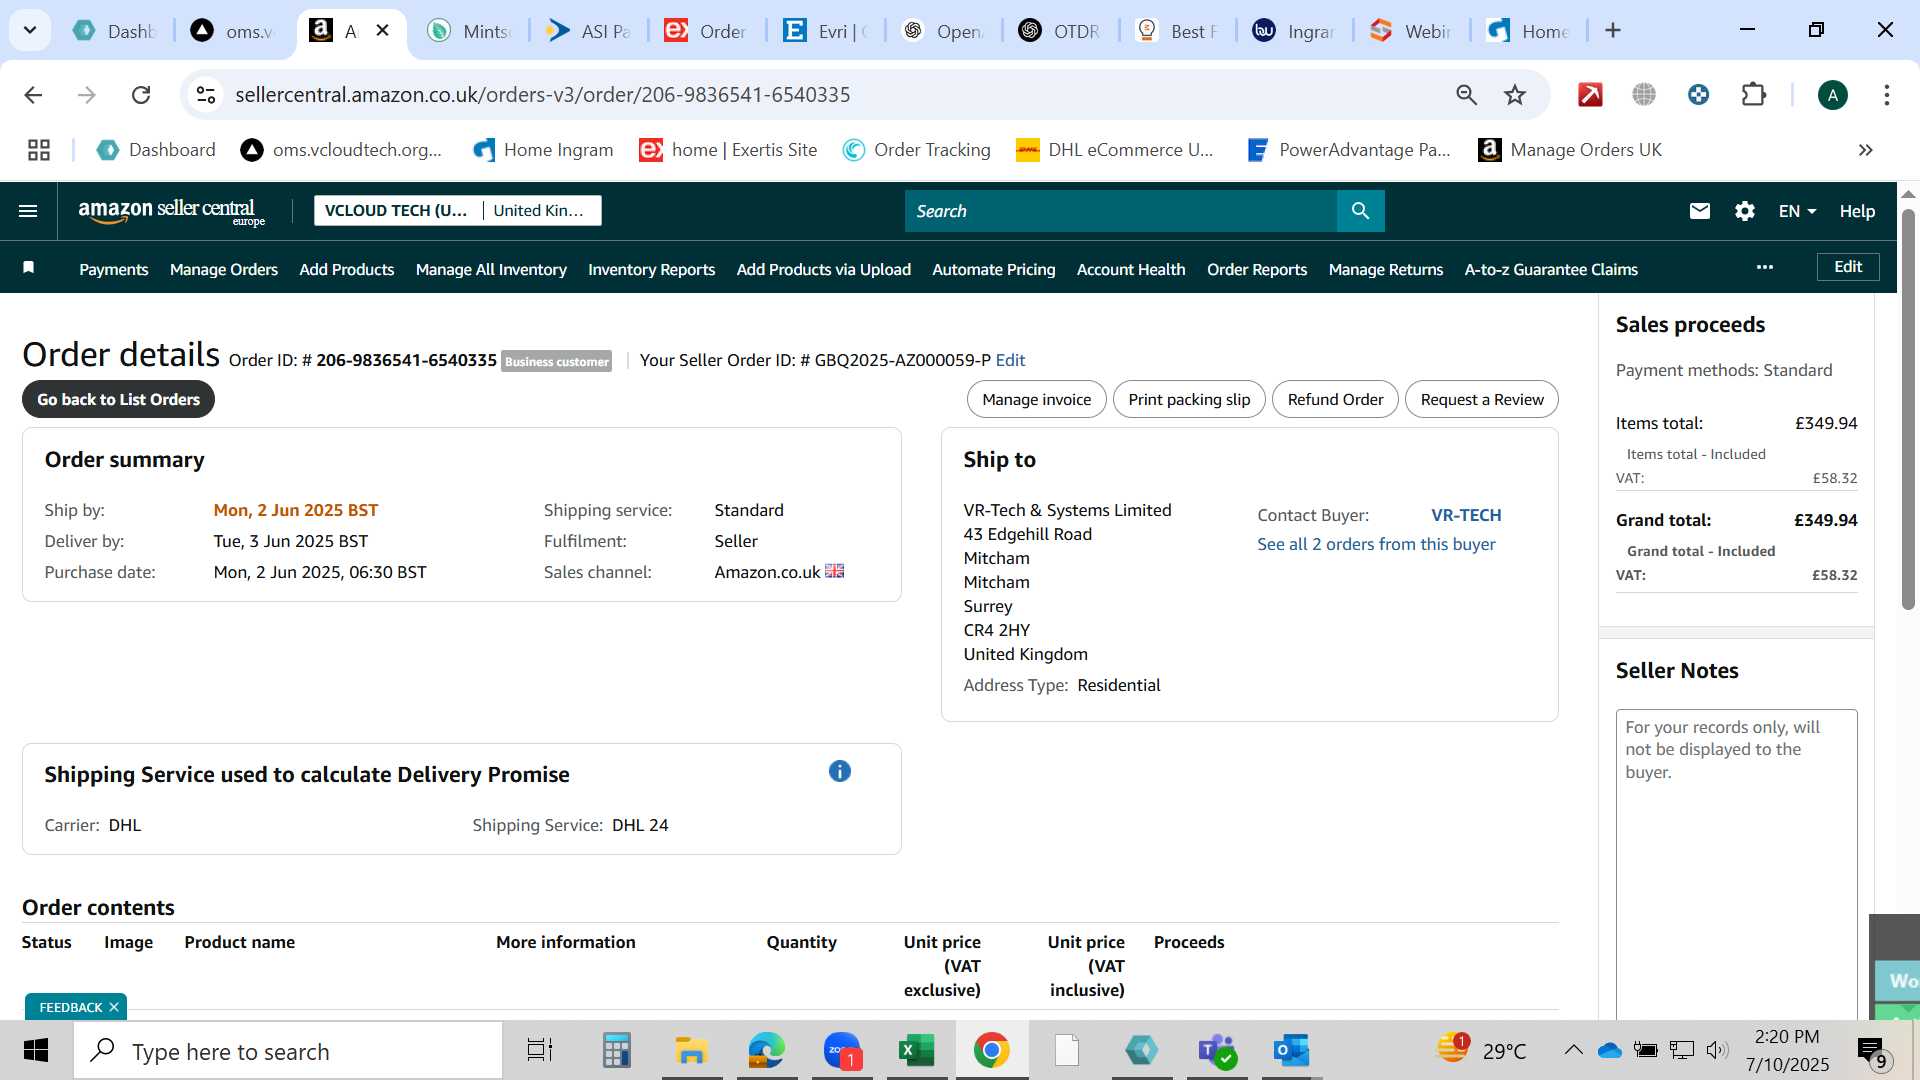This screenshot has height=1080, width=1920.
Task: Click the Seller Notes text area
Action: 1736,864
